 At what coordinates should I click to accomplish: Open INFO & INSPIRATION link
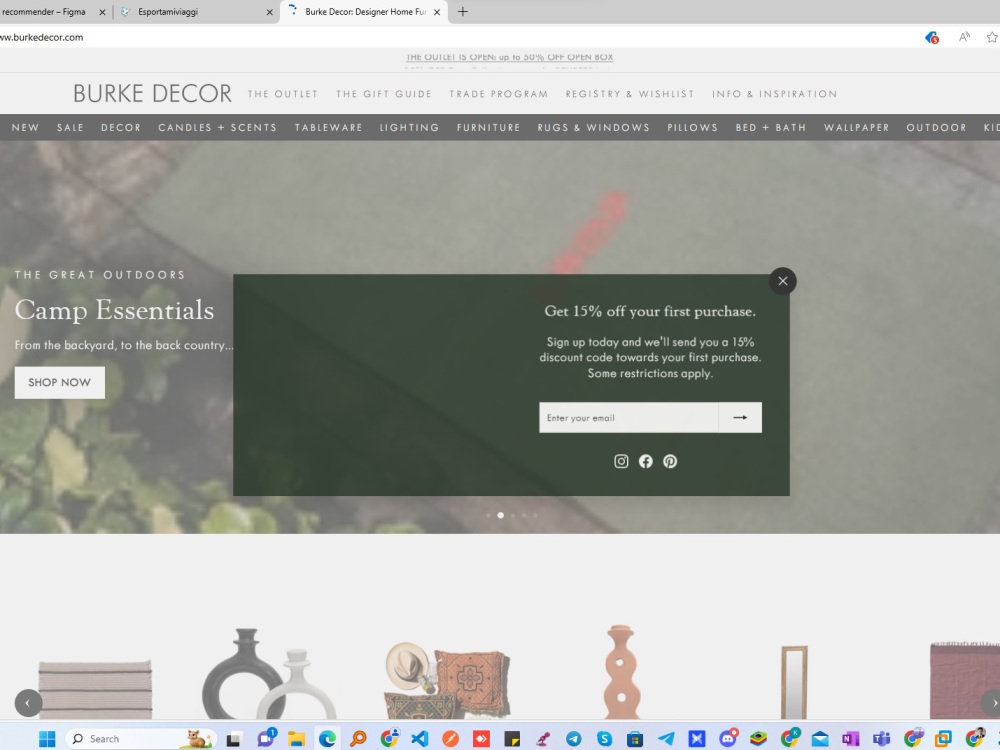click(x=775, y=94)
